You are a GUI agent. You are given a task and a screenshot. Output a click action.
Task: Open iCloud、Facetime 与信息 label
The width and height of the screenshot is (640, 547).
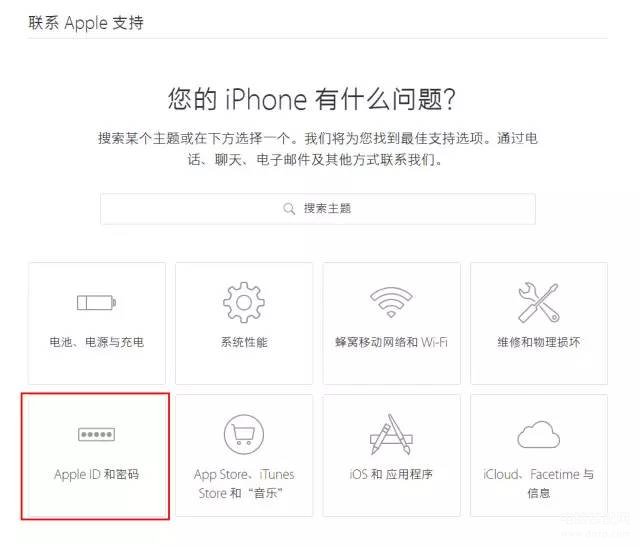538,484
